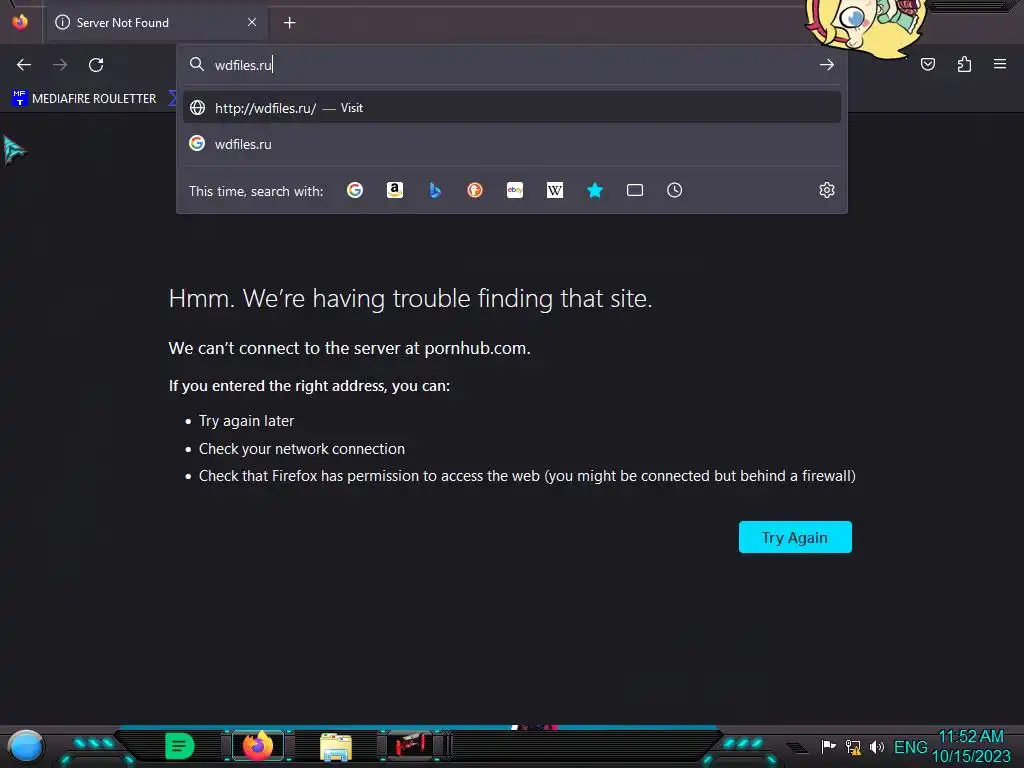The image size is (1024, 768).
Task: Search this time with Amazon
Action: (394, 190)
